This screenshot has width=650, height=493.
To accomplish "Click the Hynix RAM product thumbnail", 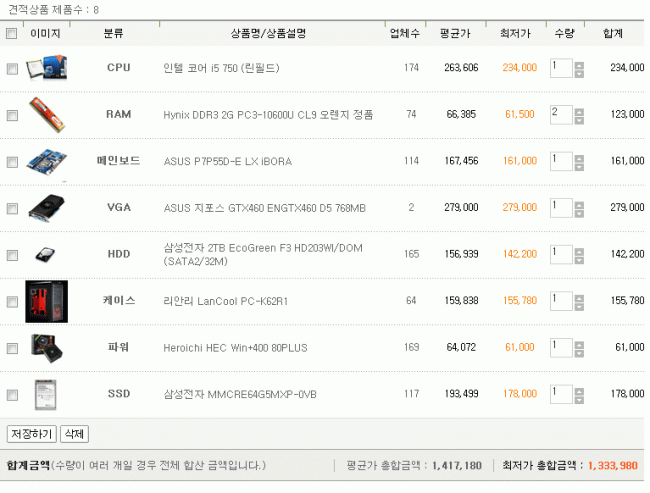I will [x=45, y=114].
